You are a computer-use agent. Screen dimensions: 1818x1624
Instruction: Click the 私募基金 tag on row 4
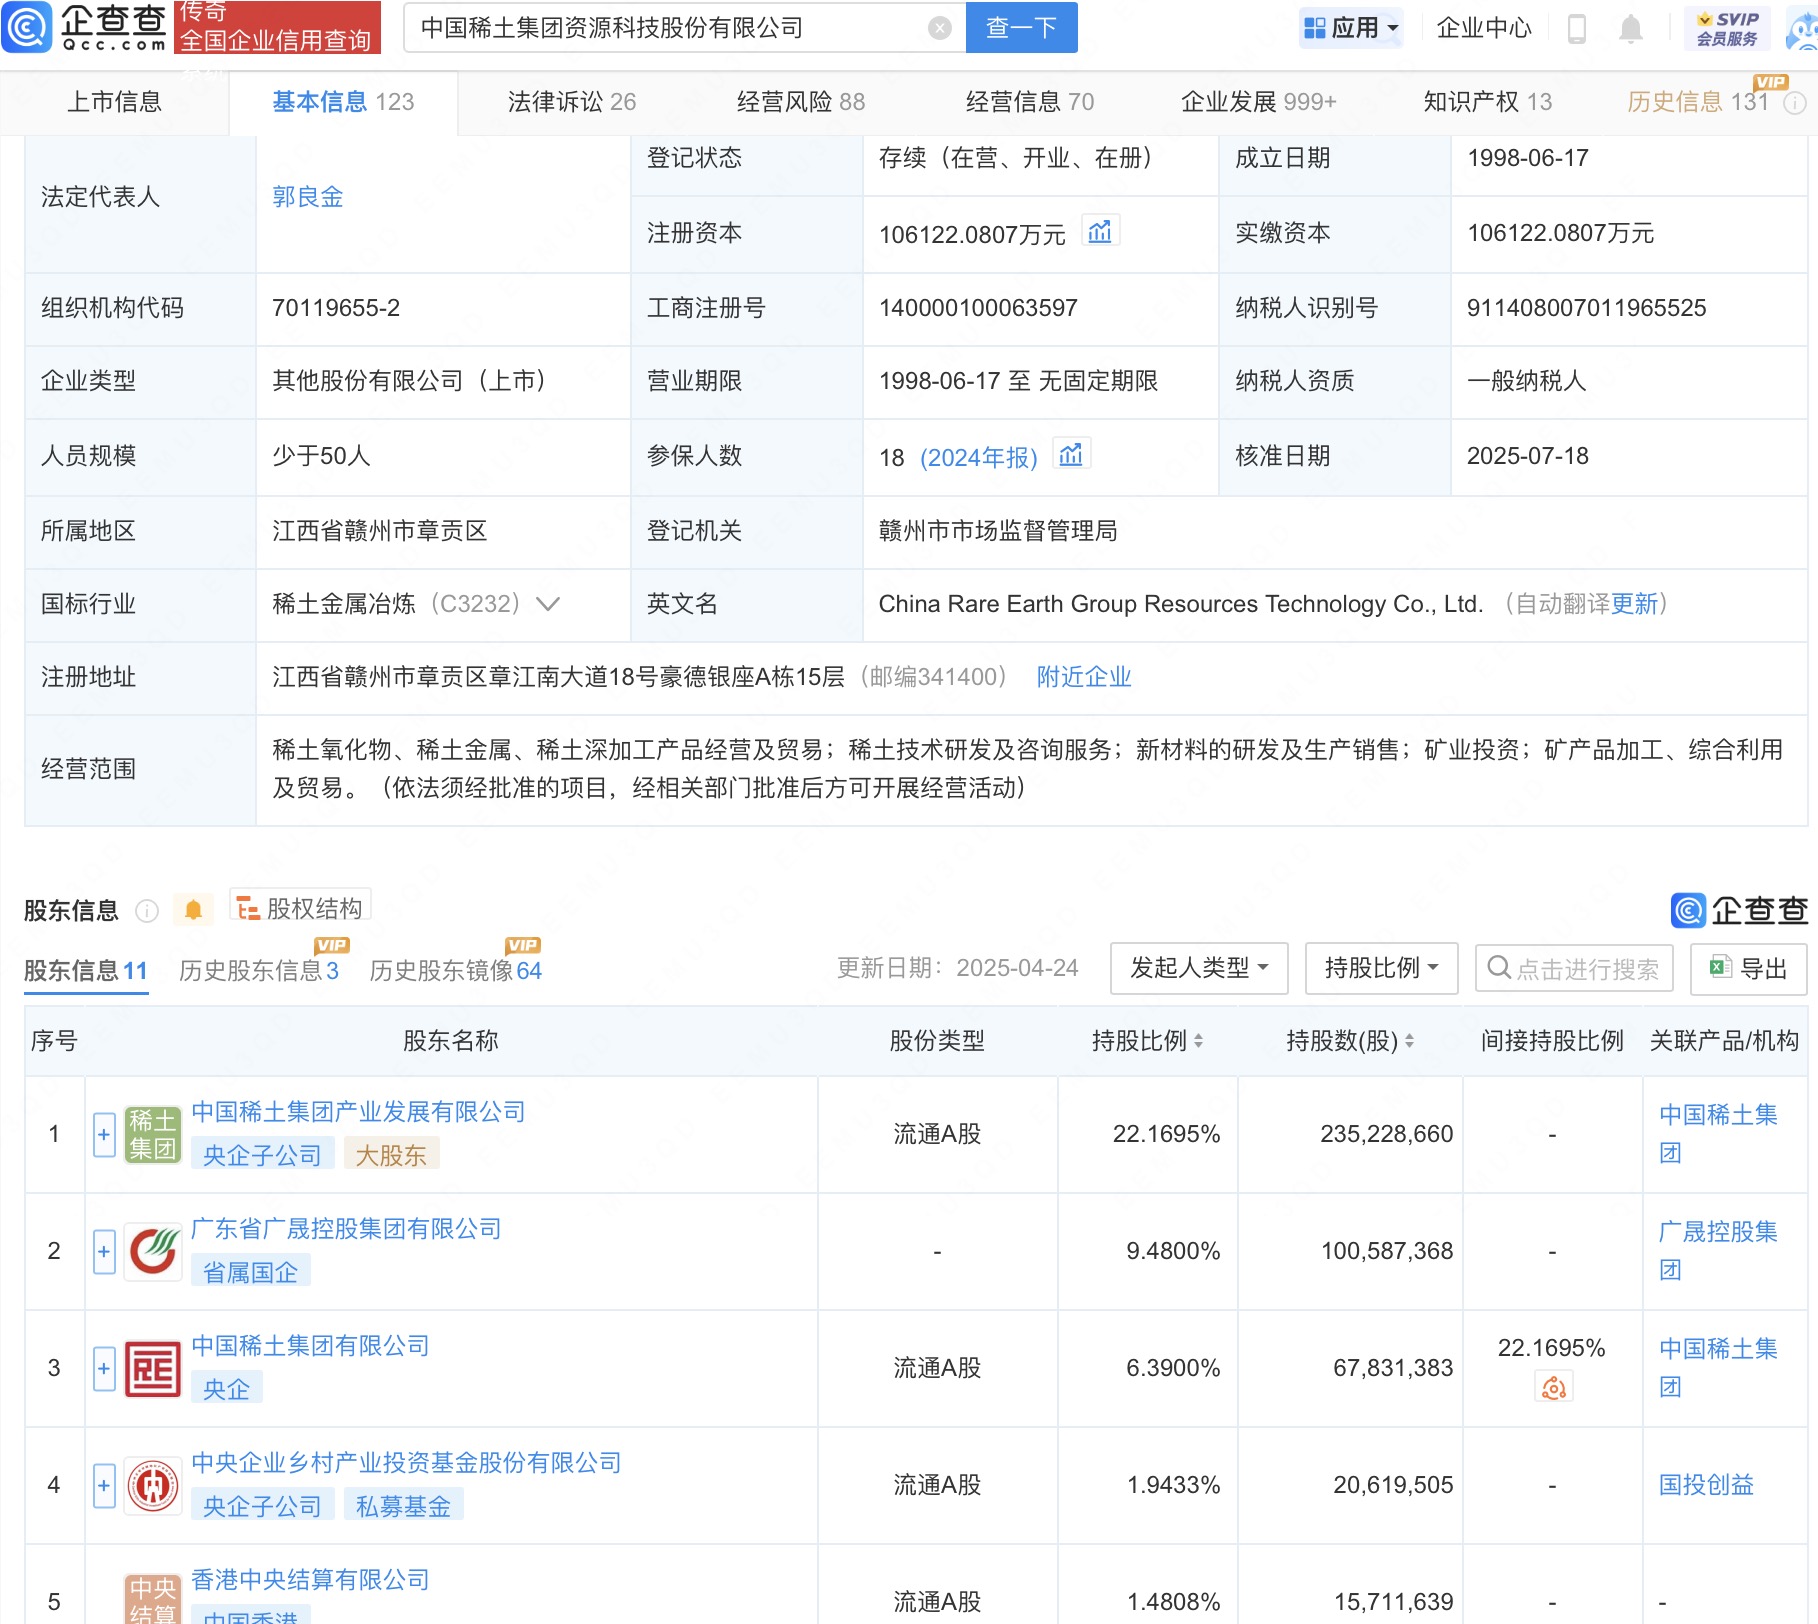tap(403, 1506)
